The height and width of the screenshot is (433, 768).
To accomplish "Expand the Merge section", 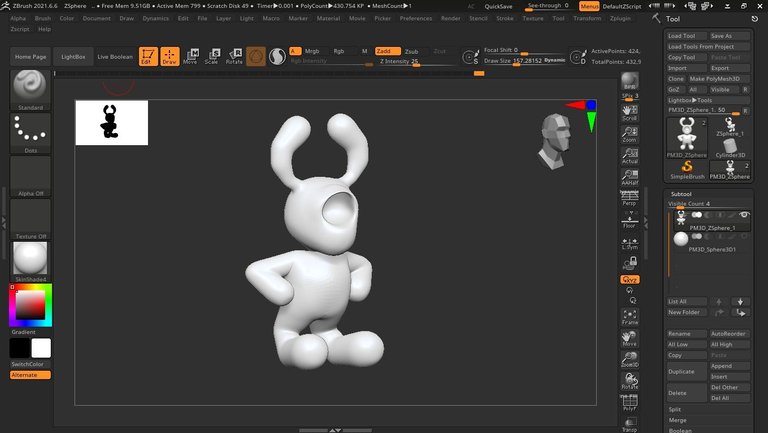I will (677, 420).
